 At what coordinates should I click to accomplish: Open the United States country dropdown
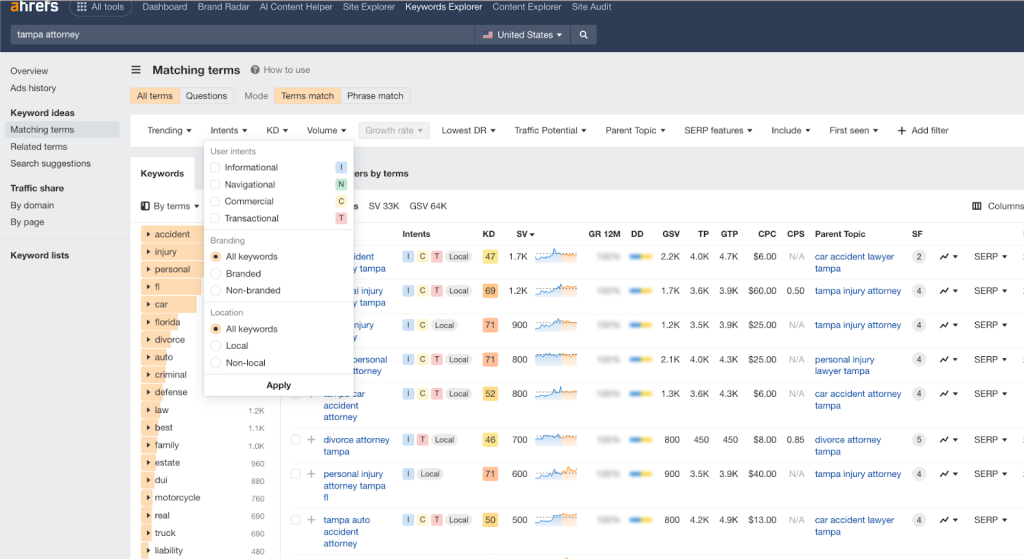tap(522, 35)
